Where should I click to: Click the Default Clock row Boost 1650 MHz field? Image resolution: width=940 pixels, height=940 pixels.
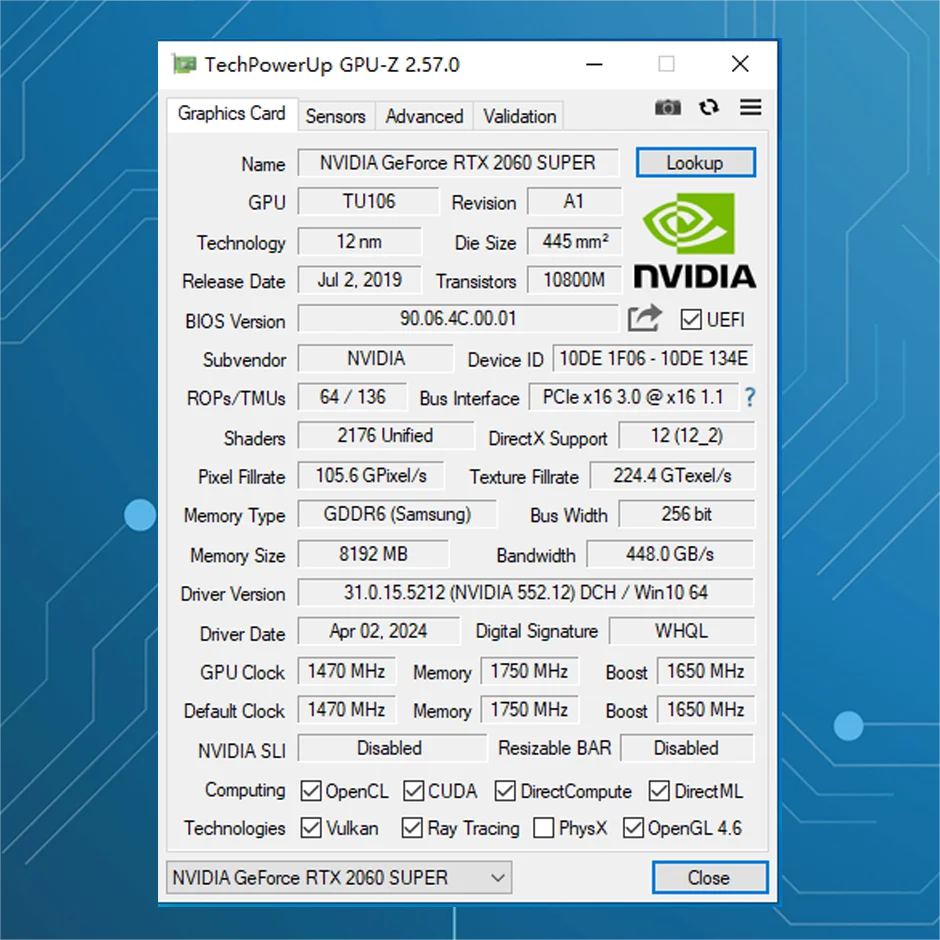coord(706,709)
